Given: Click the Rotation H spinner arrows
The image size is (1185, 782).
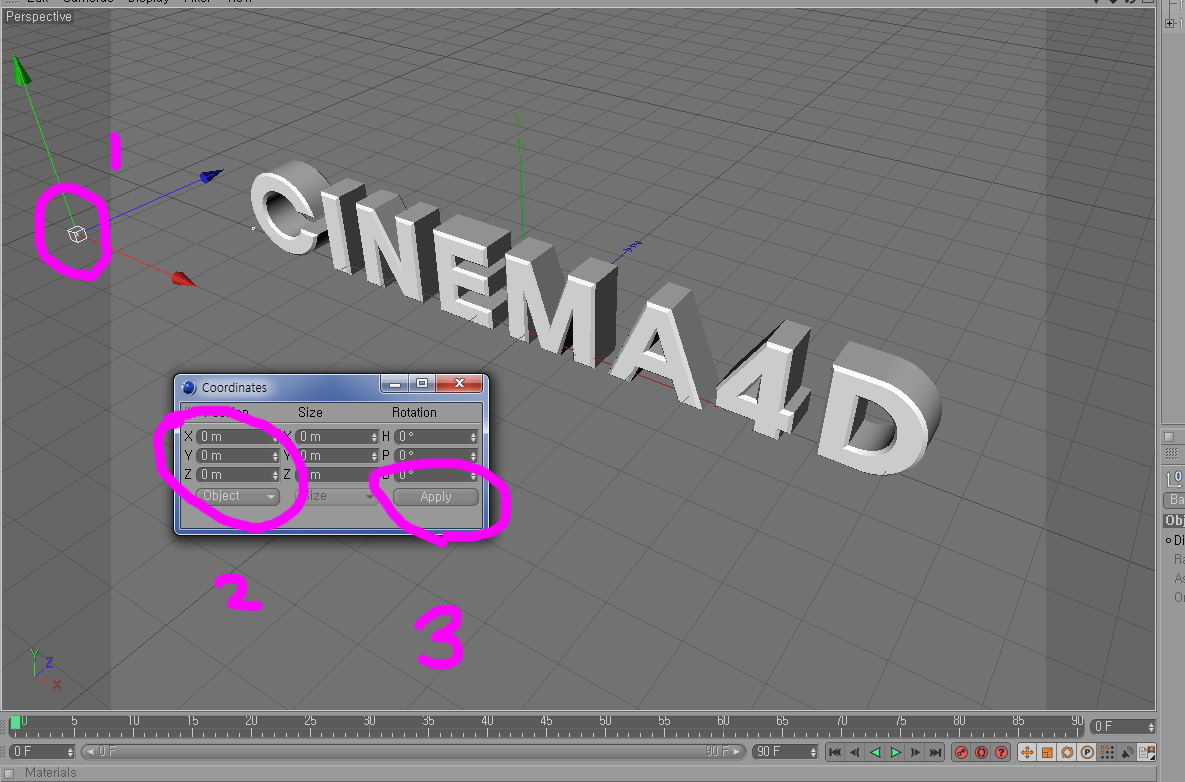Looking at the screenshot, I should (x=474, y=437).
